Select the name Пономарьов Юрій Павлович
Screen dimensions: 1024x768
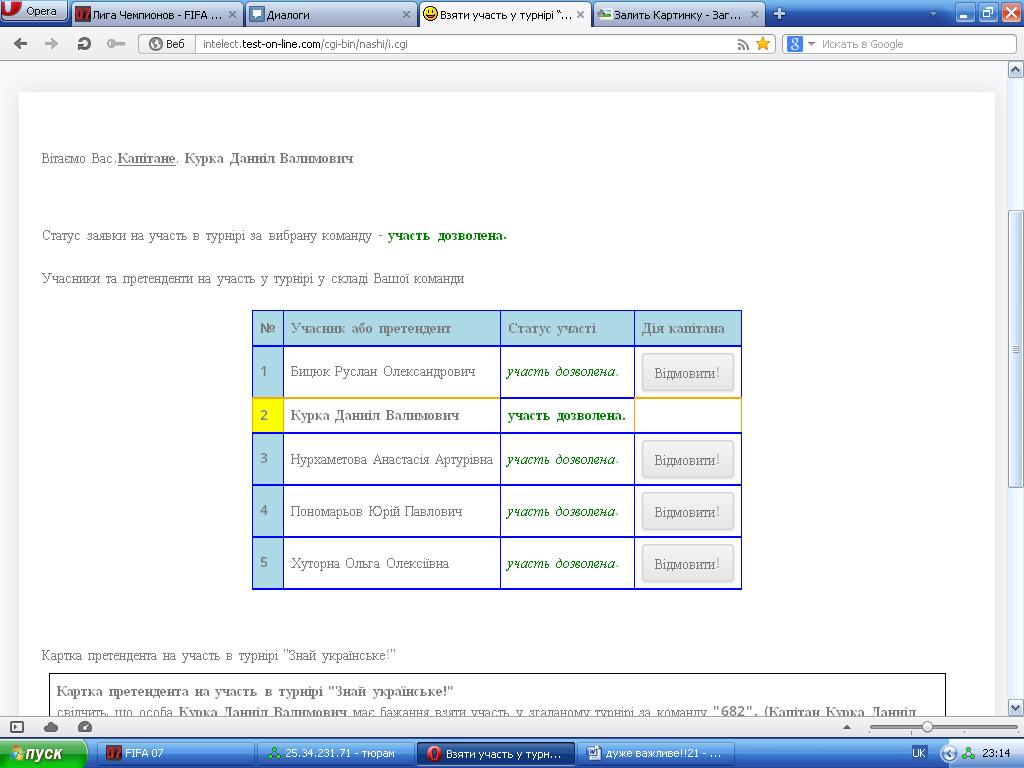[x=376, y=511]
